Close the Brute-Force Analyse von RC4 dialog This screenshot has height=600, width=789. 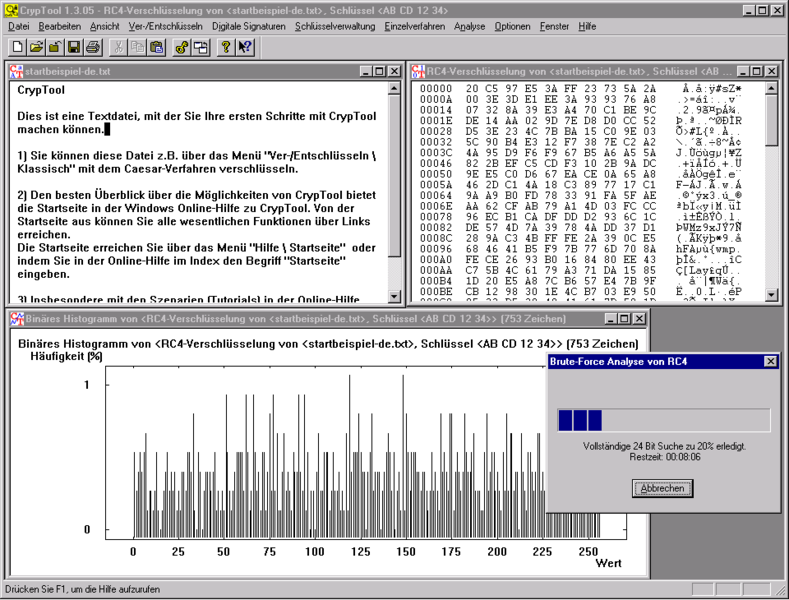770,361
